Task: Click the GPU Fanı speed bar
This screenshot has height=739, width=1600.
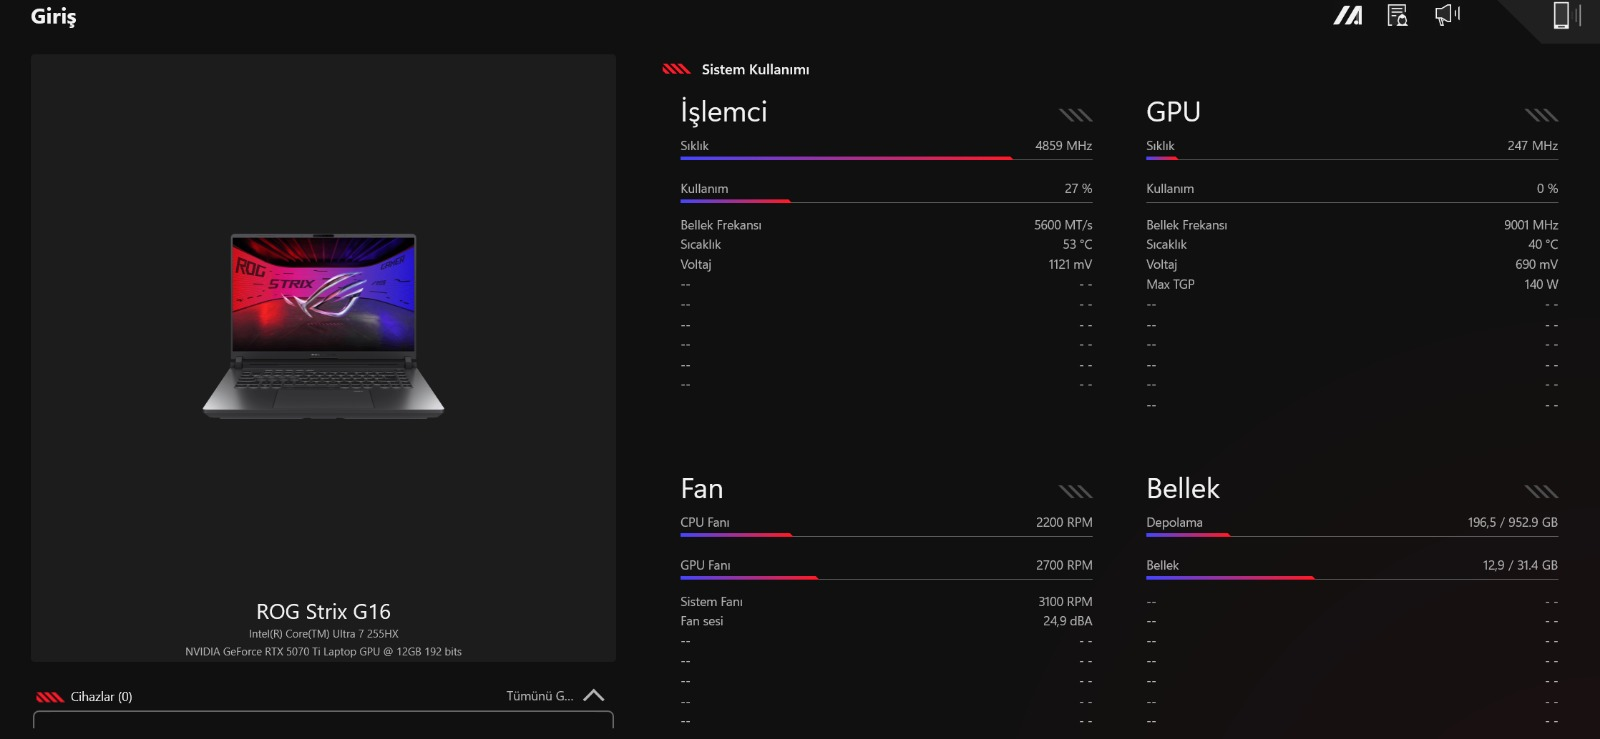Action: coord(886,578)
